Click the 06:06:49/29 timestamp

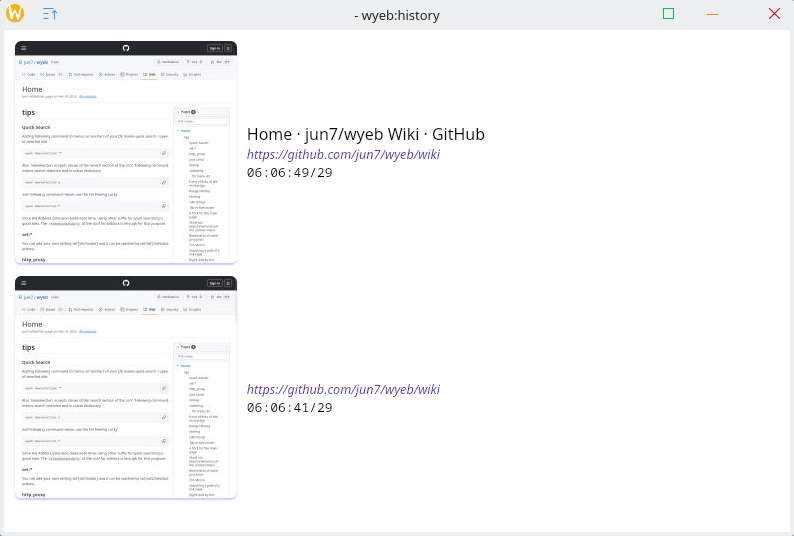(289, 173)
